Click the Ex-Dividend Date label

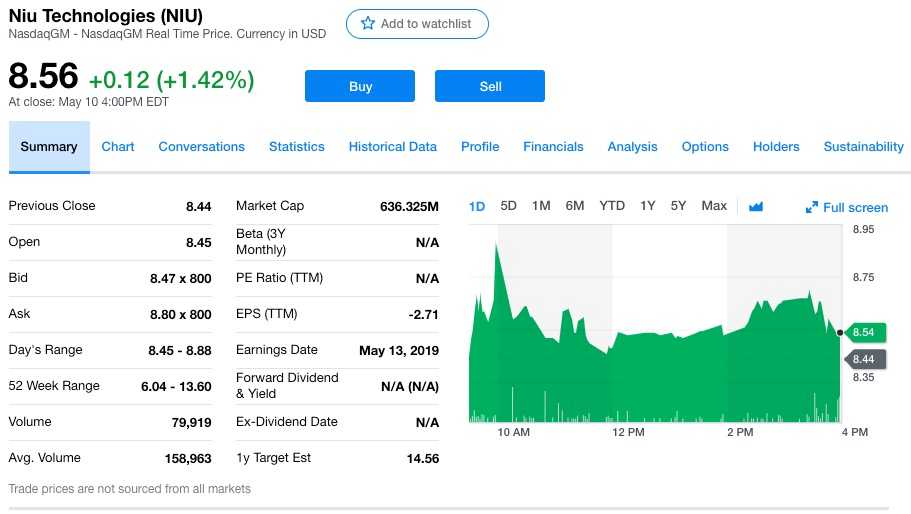point(286,422)
